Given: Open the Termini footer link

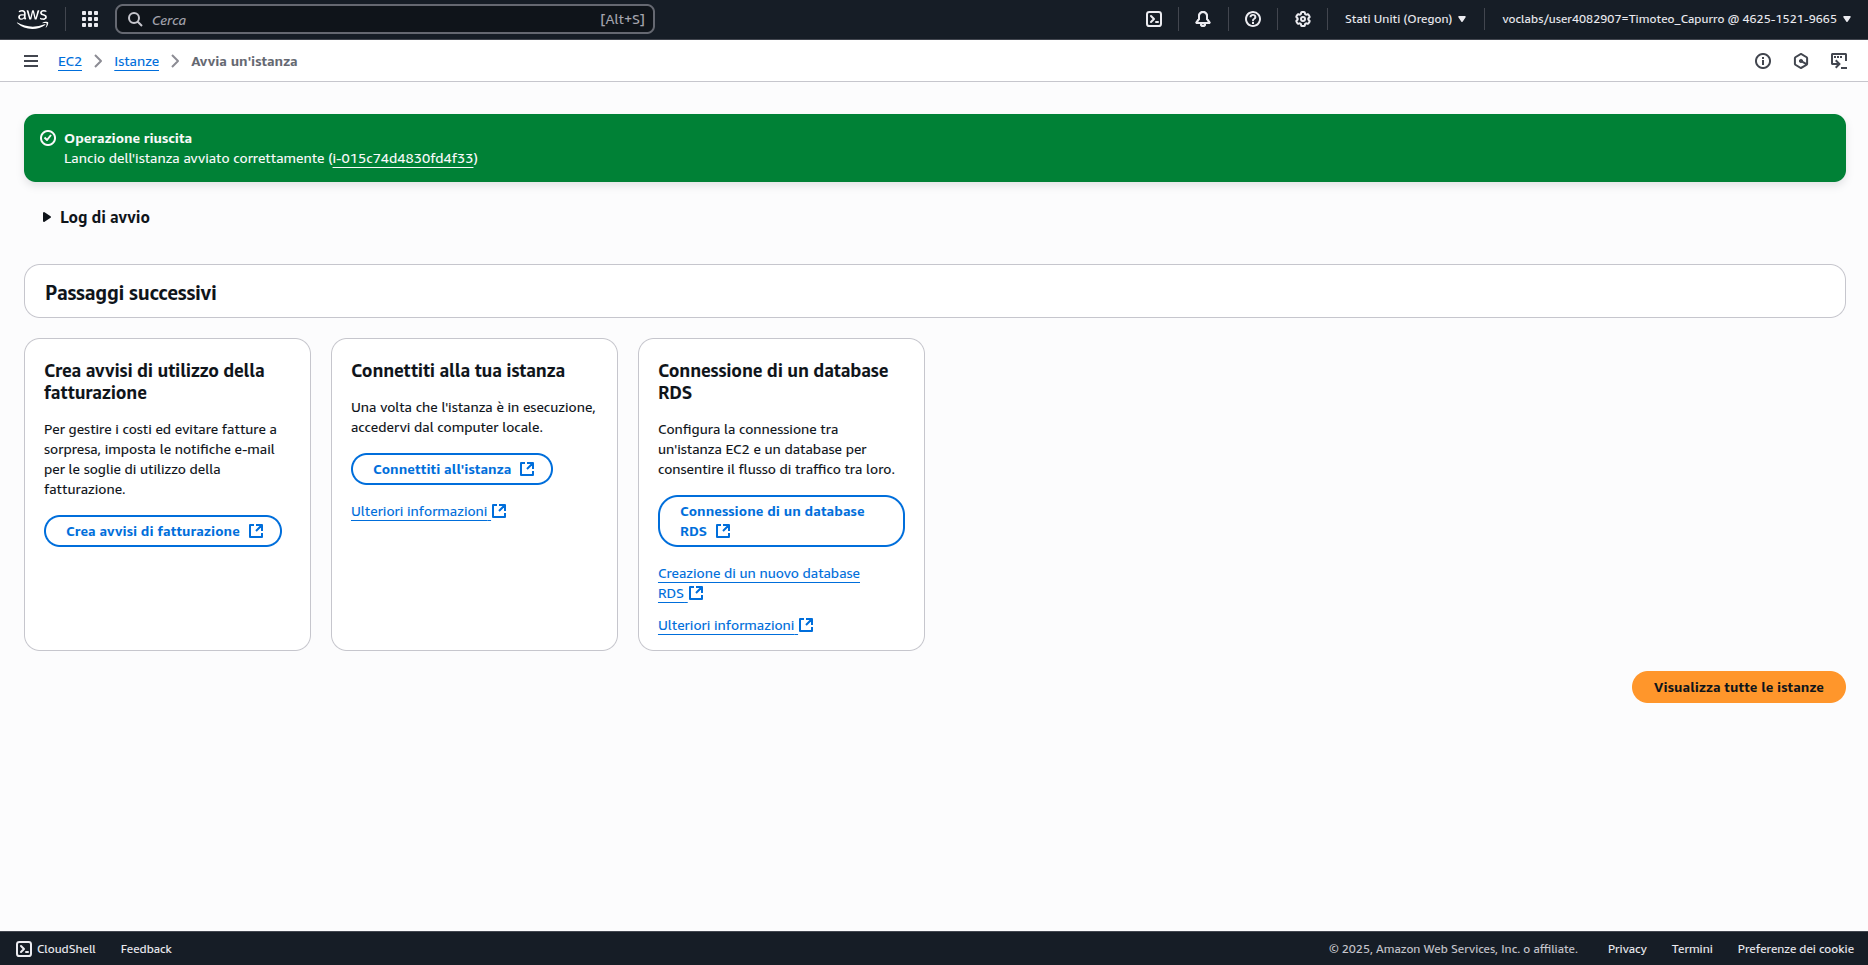Looking at the screenshot, I should 1692,949.
